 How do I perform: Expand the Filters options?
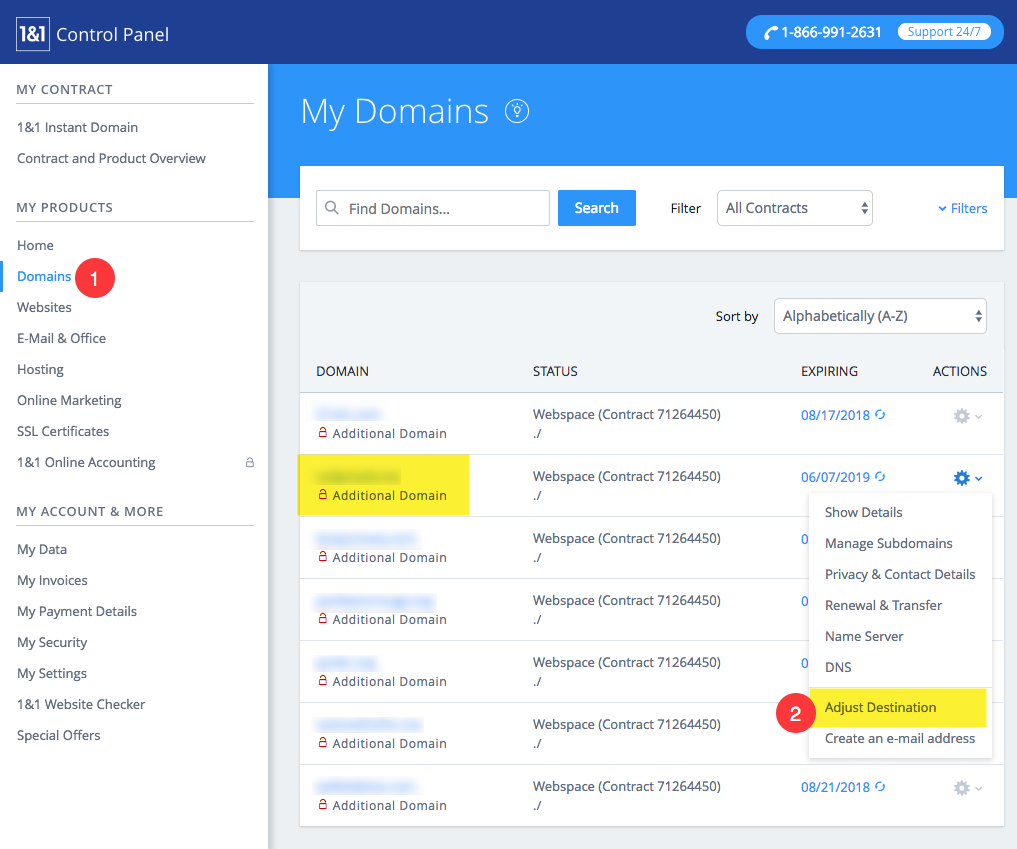coord(963,208)
